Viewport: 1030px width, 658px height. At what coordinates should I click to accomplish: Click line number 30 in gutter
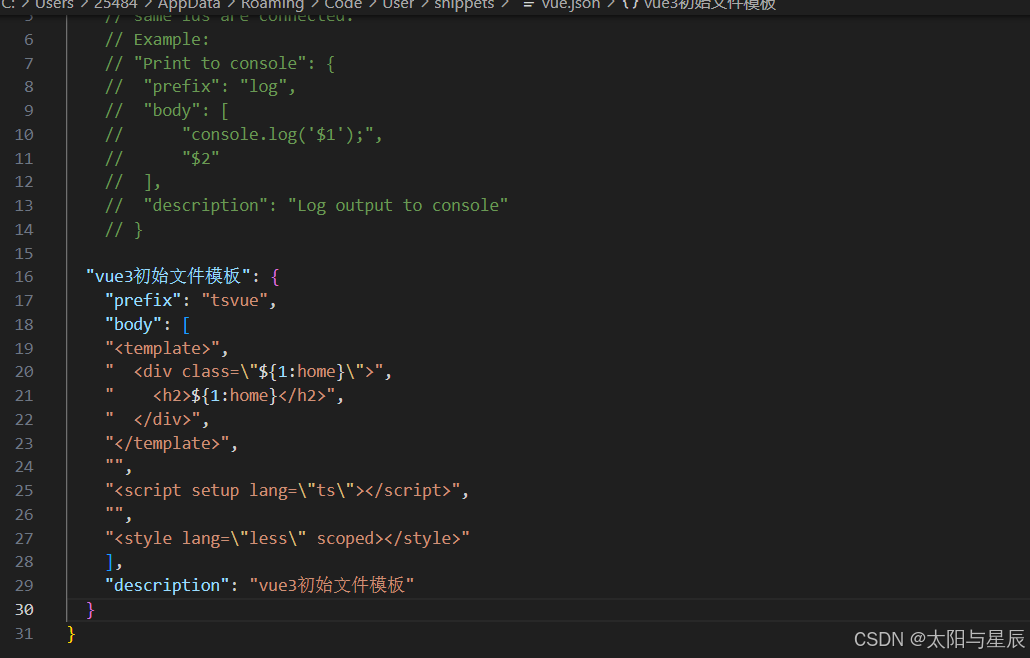coord(24,609)
